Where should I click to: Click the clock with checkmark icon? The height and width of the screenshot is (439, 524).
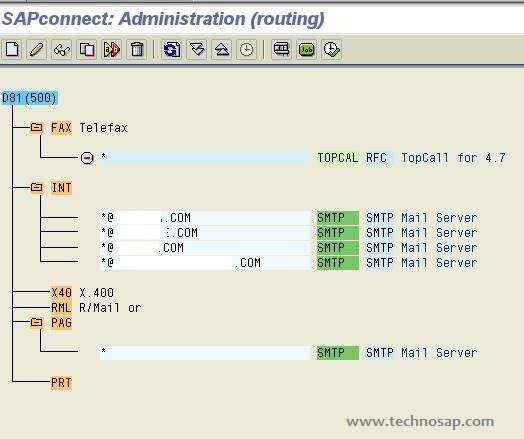point(332,49)
